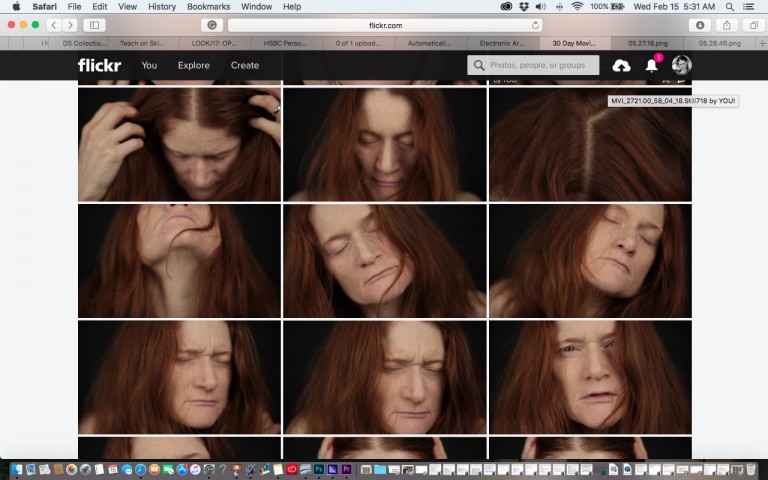This screenshot has width=768, height=480.
Task: Open the volume menu bar icon
Action: coord(541,7)
